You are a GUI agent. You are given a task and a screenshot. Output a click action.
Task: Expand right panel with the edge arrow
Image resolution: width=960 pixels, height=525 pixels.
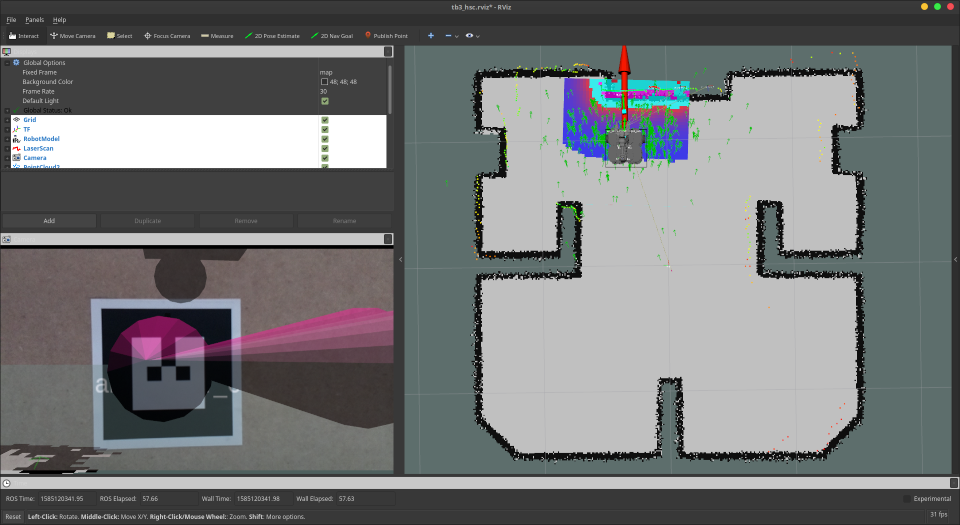956,259
